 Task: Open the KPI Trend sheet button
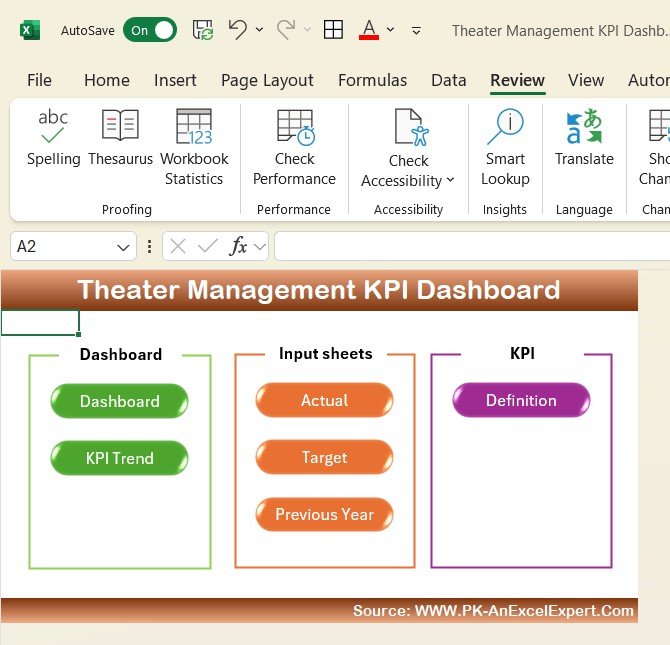pyautogui.click(x=119, y=458)
